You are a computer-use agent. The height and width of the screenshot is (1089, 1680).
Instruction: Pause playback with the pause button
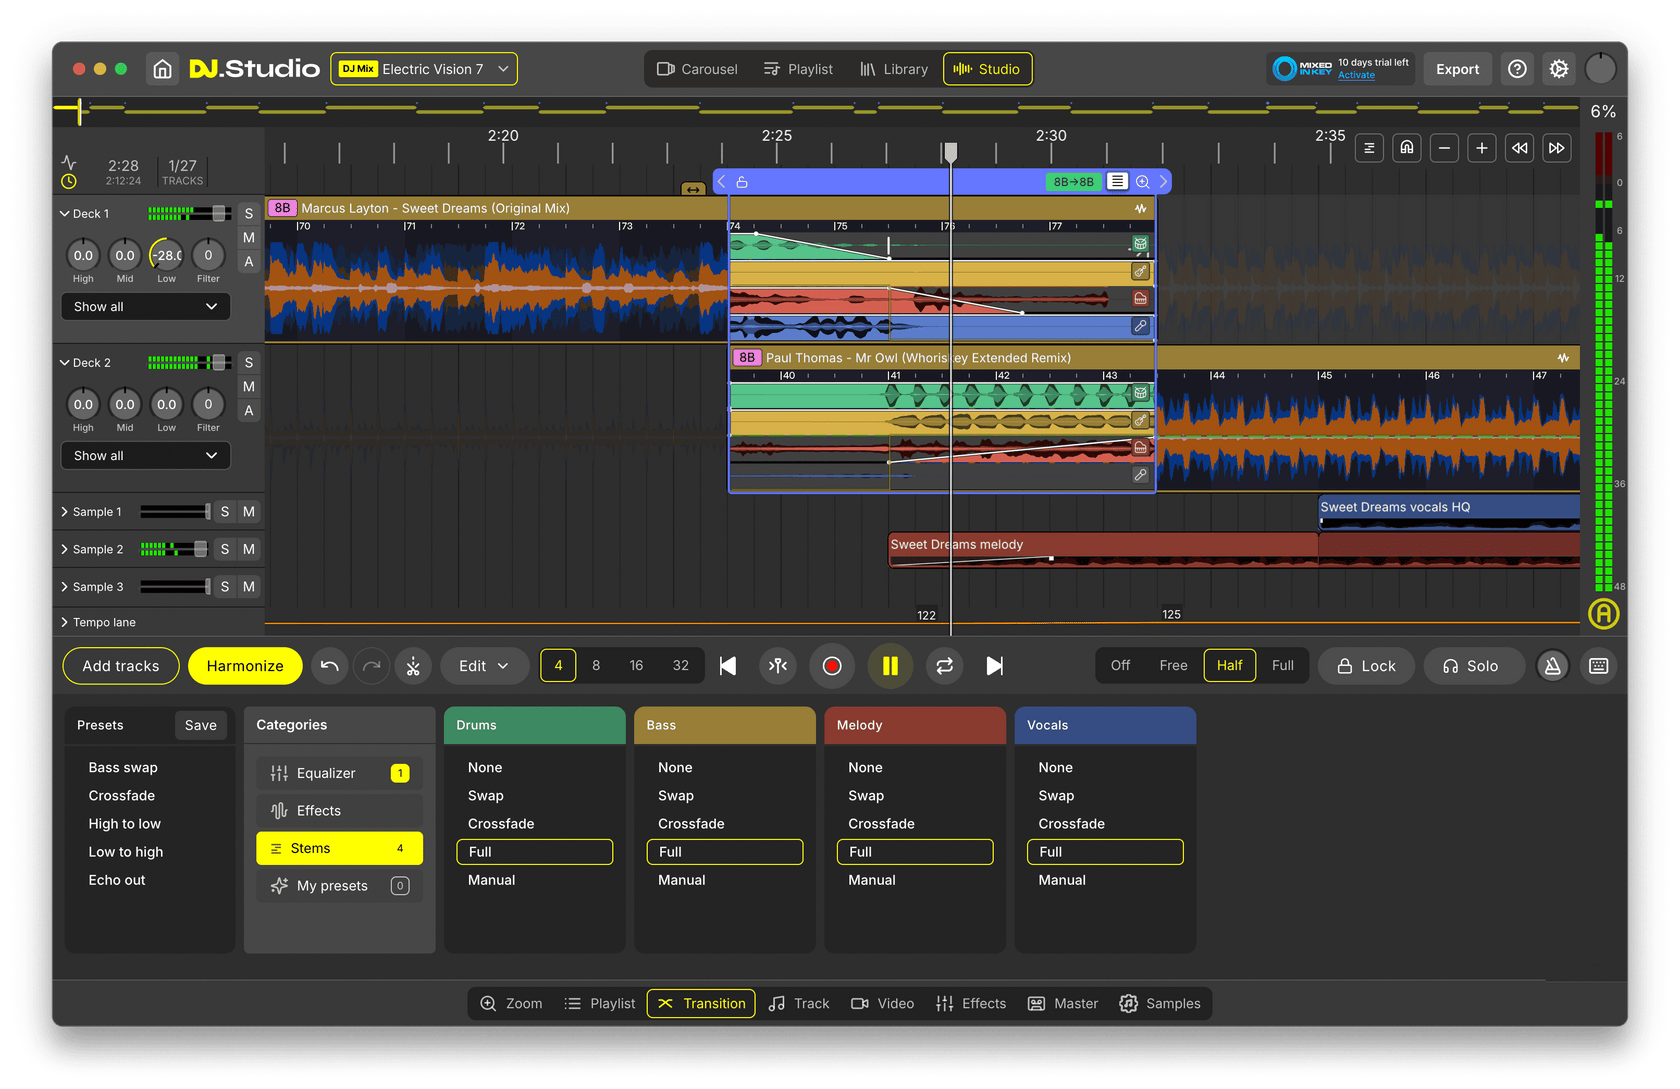(889, 666)
